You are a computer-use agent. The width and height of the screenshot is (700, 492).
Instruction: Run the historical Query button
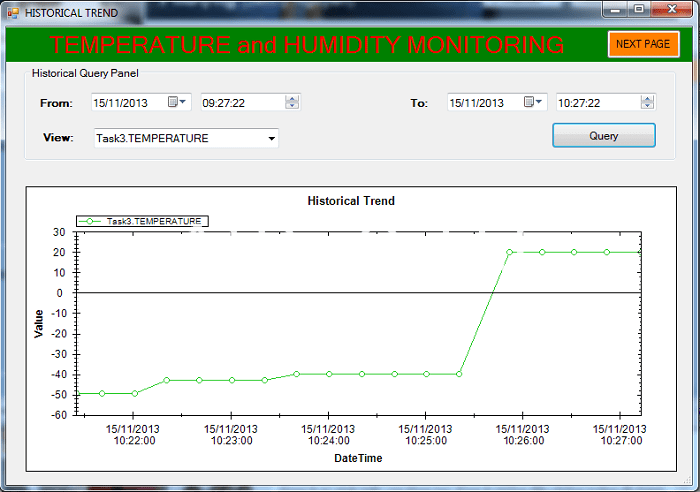click(x=604, y=136)
